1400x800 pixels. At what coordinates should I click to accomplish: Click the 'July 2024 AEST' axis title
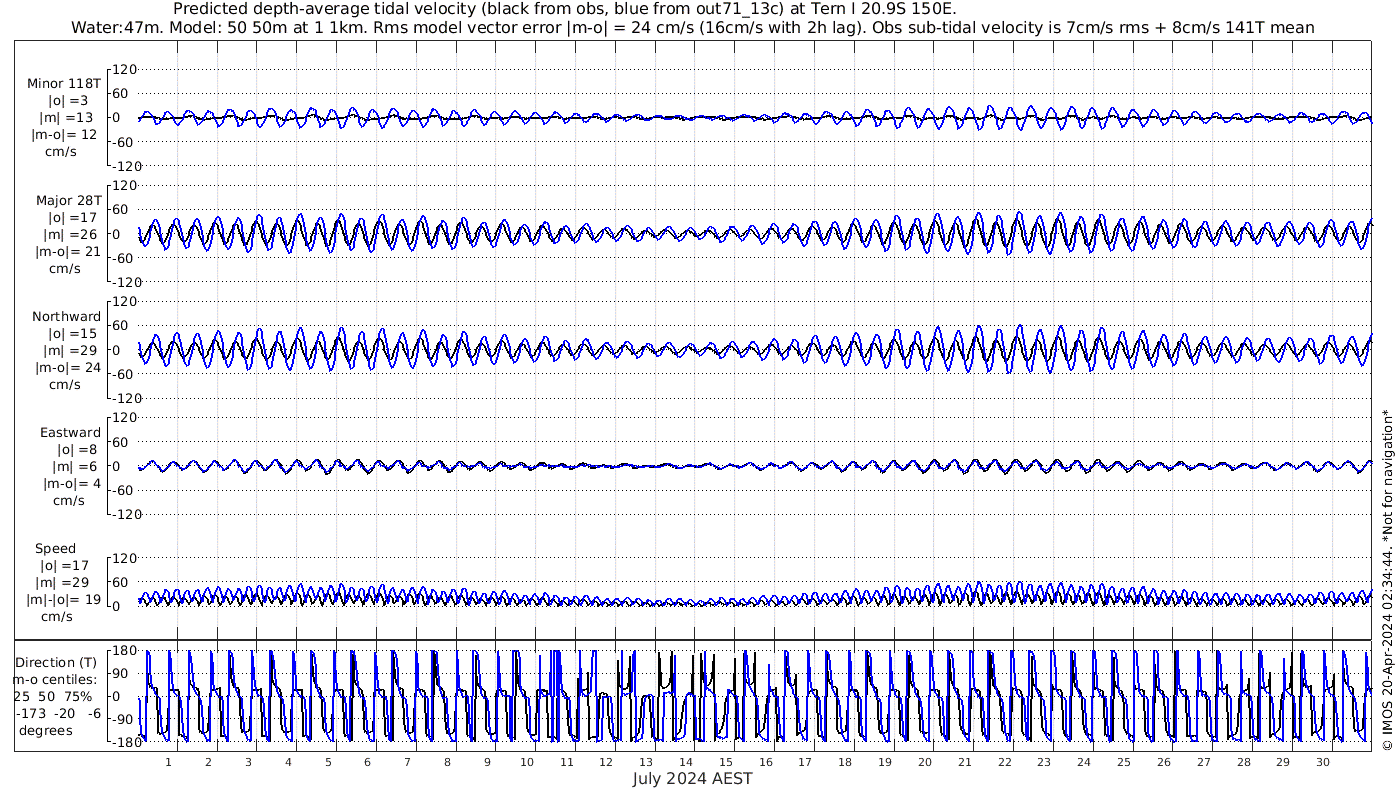coord(692,779)
